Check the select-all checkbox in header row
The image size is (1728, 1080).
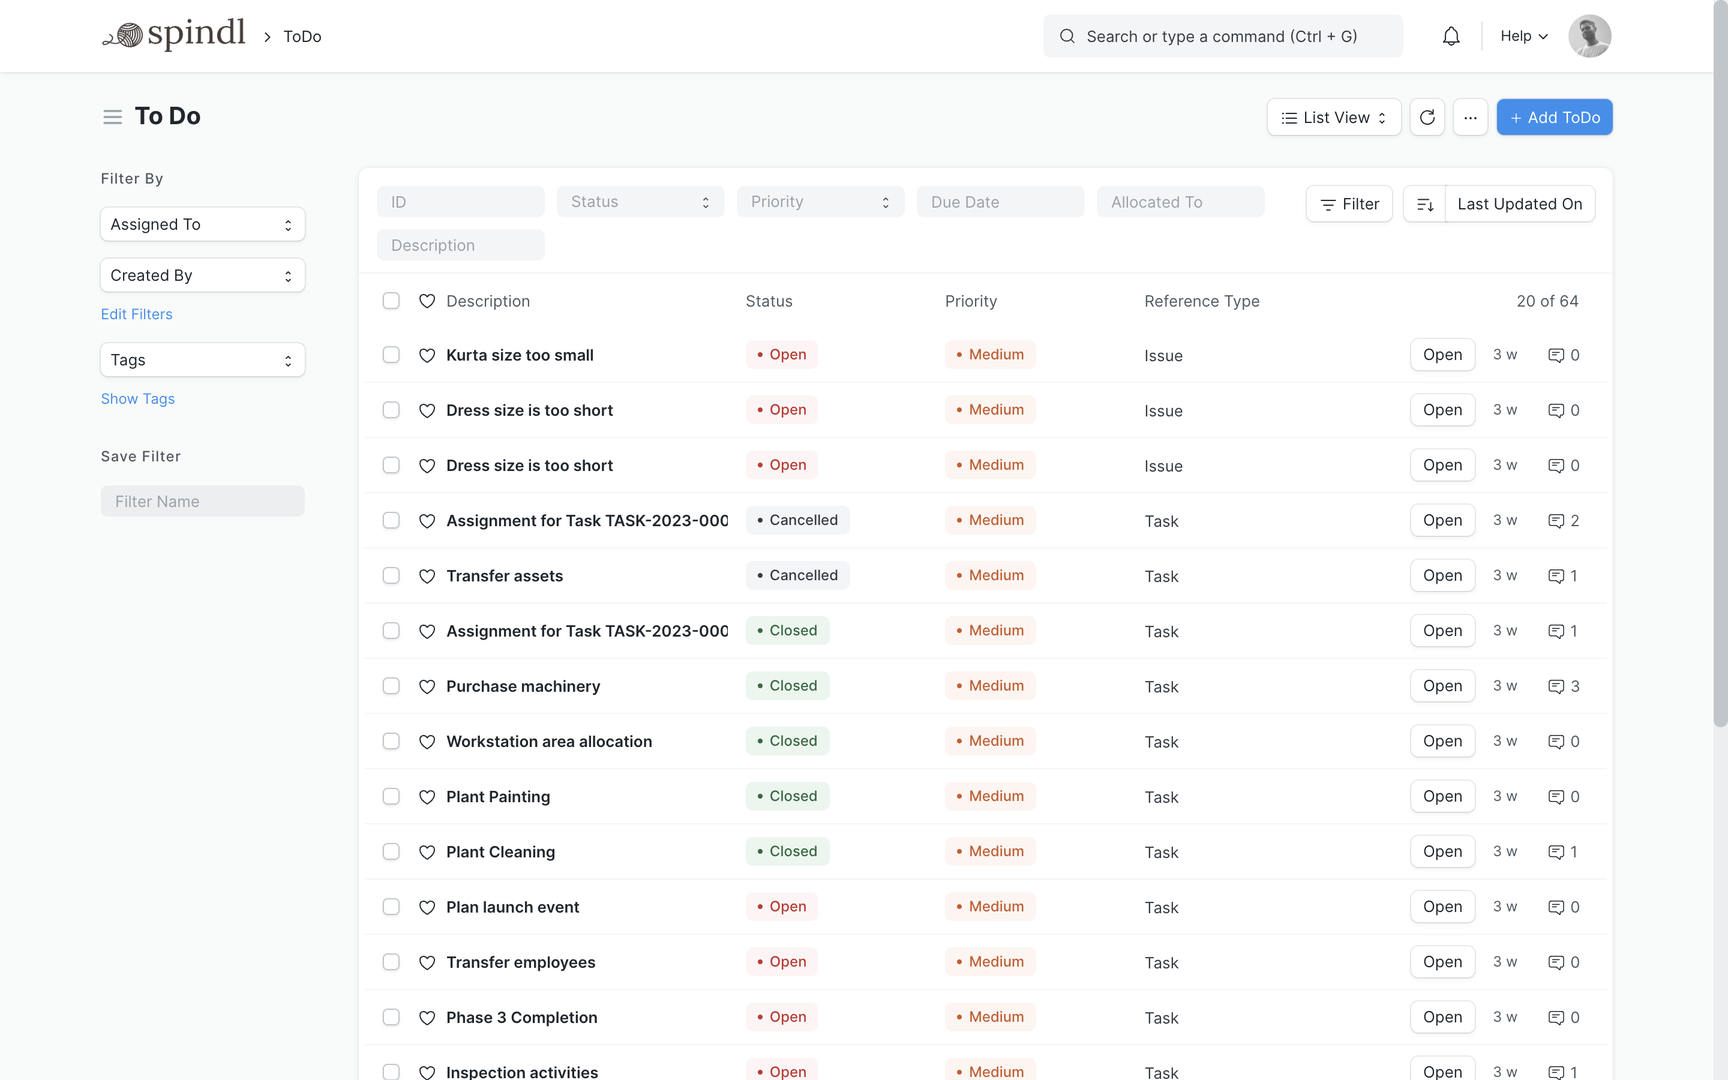pyautogui.click(x=391, y=300)
